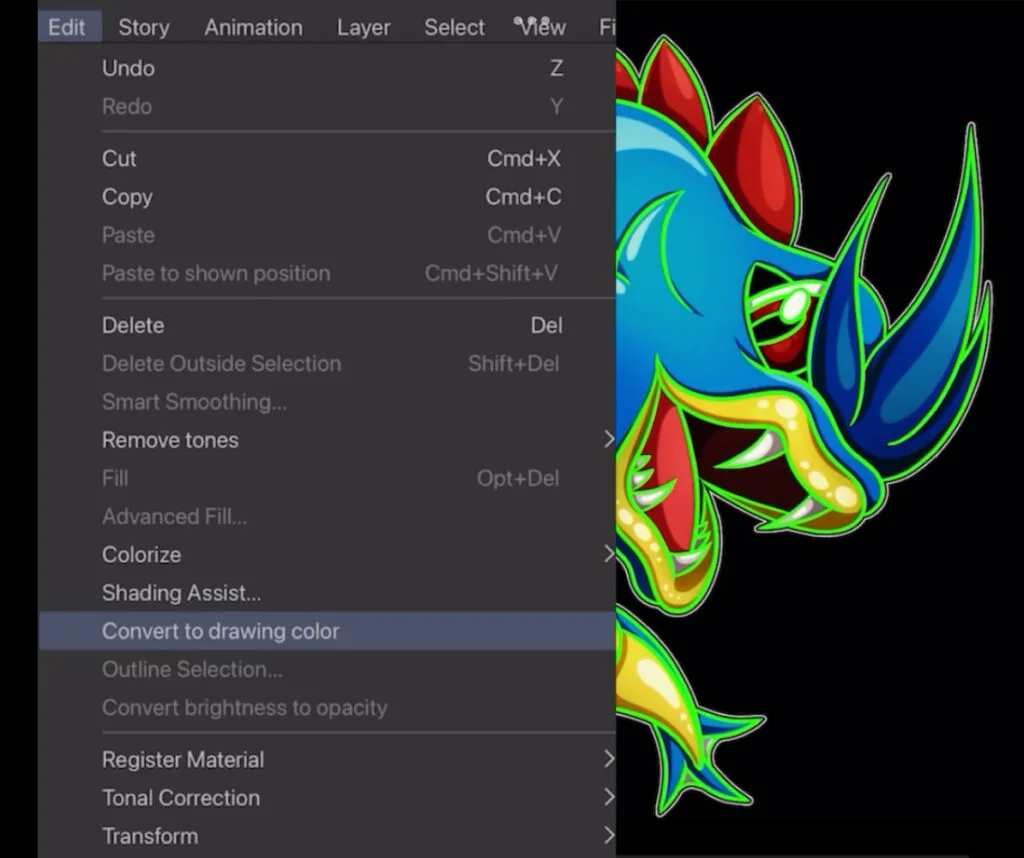This screenshot has width=1024, height=858.
Task: Open the Select menu
Action: [454, 27]
